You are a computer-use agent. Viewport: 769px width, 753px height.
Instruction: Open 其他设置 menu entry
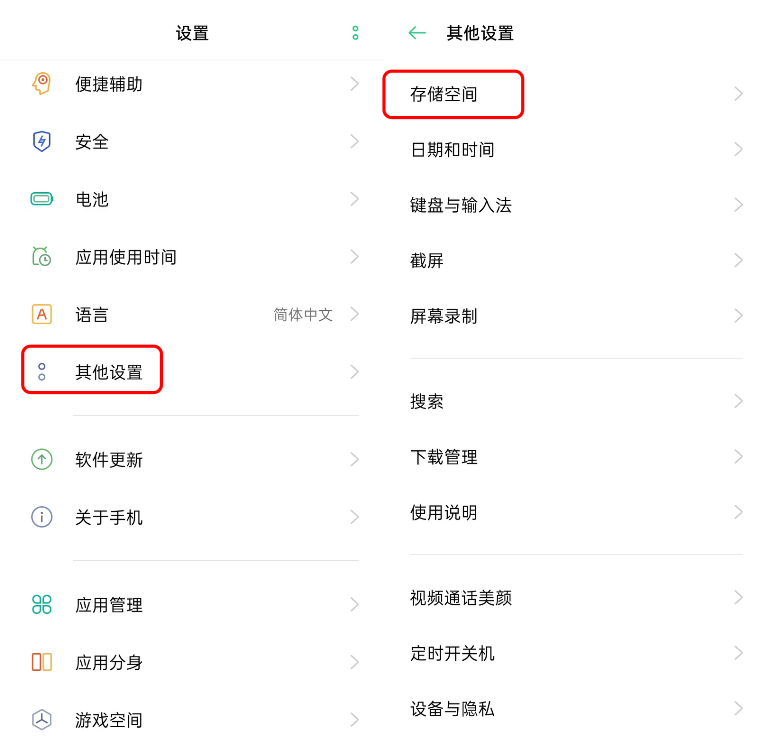click(109, 372)
